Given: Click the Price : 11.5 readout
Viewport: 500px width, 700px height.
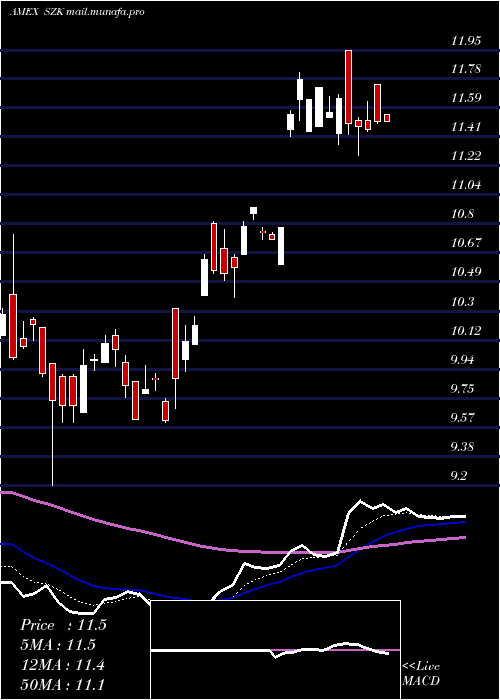Looking at the screenshot, I should (63, 625).
